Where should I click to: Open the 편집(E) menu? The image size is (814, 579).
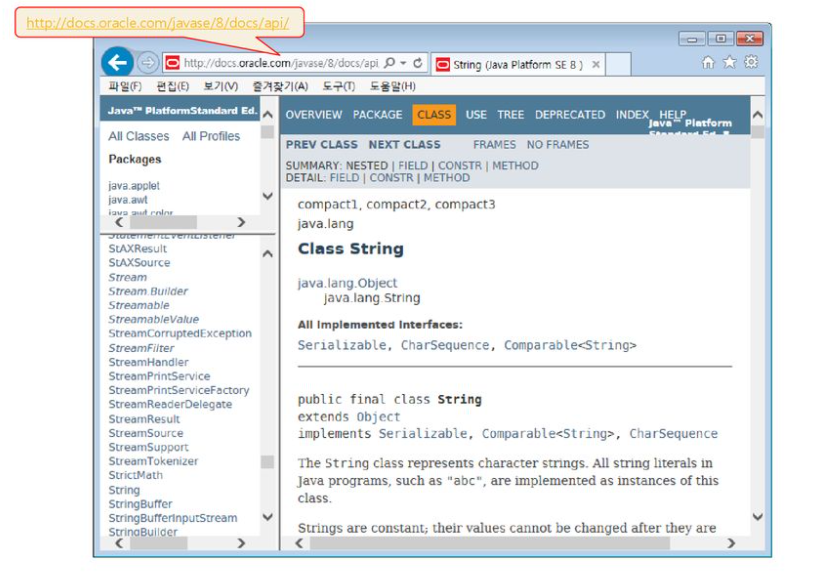[173, 86]
